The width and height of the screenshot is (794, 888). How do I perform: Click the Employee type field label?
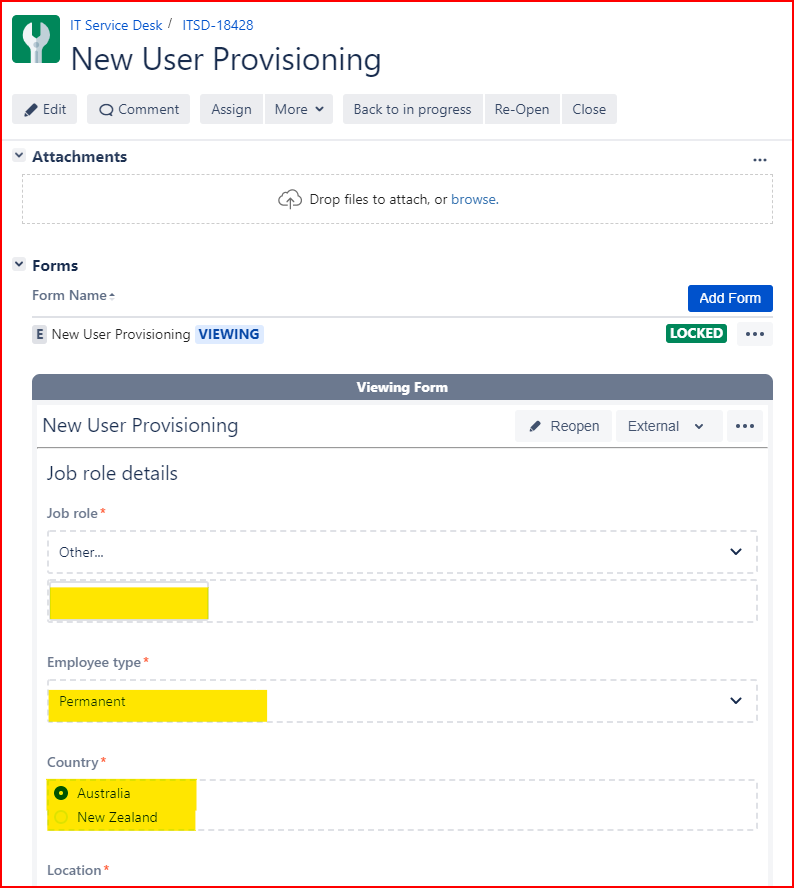coord(94,662)
